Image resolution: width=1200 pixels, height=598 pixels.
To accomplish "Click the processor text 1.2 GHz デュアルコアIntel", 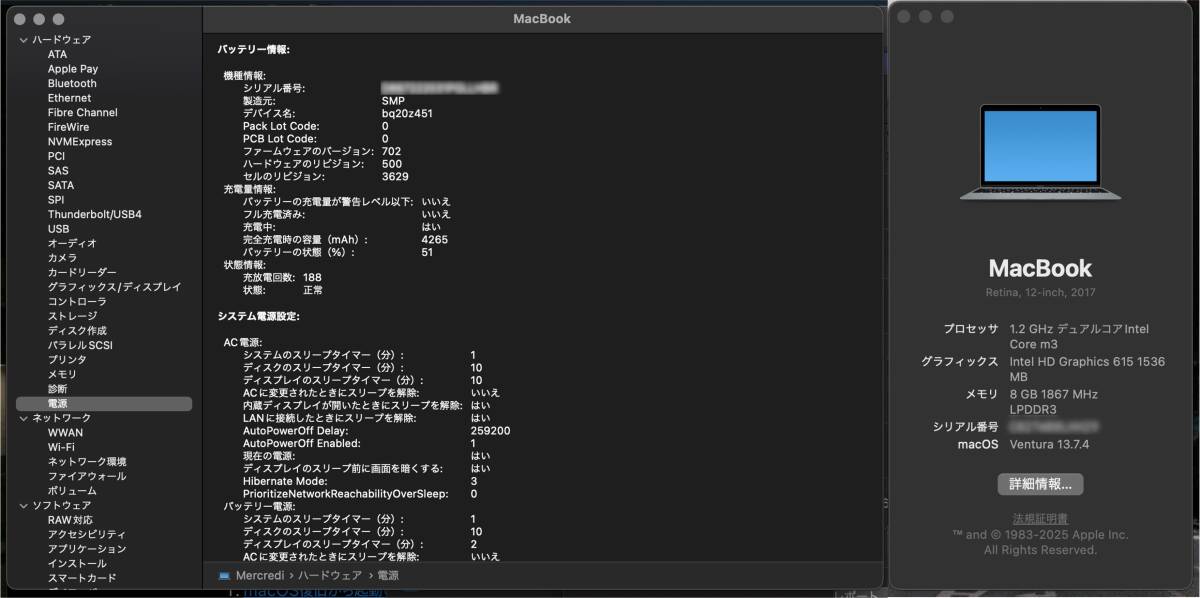I will (x=1079, y=329).
